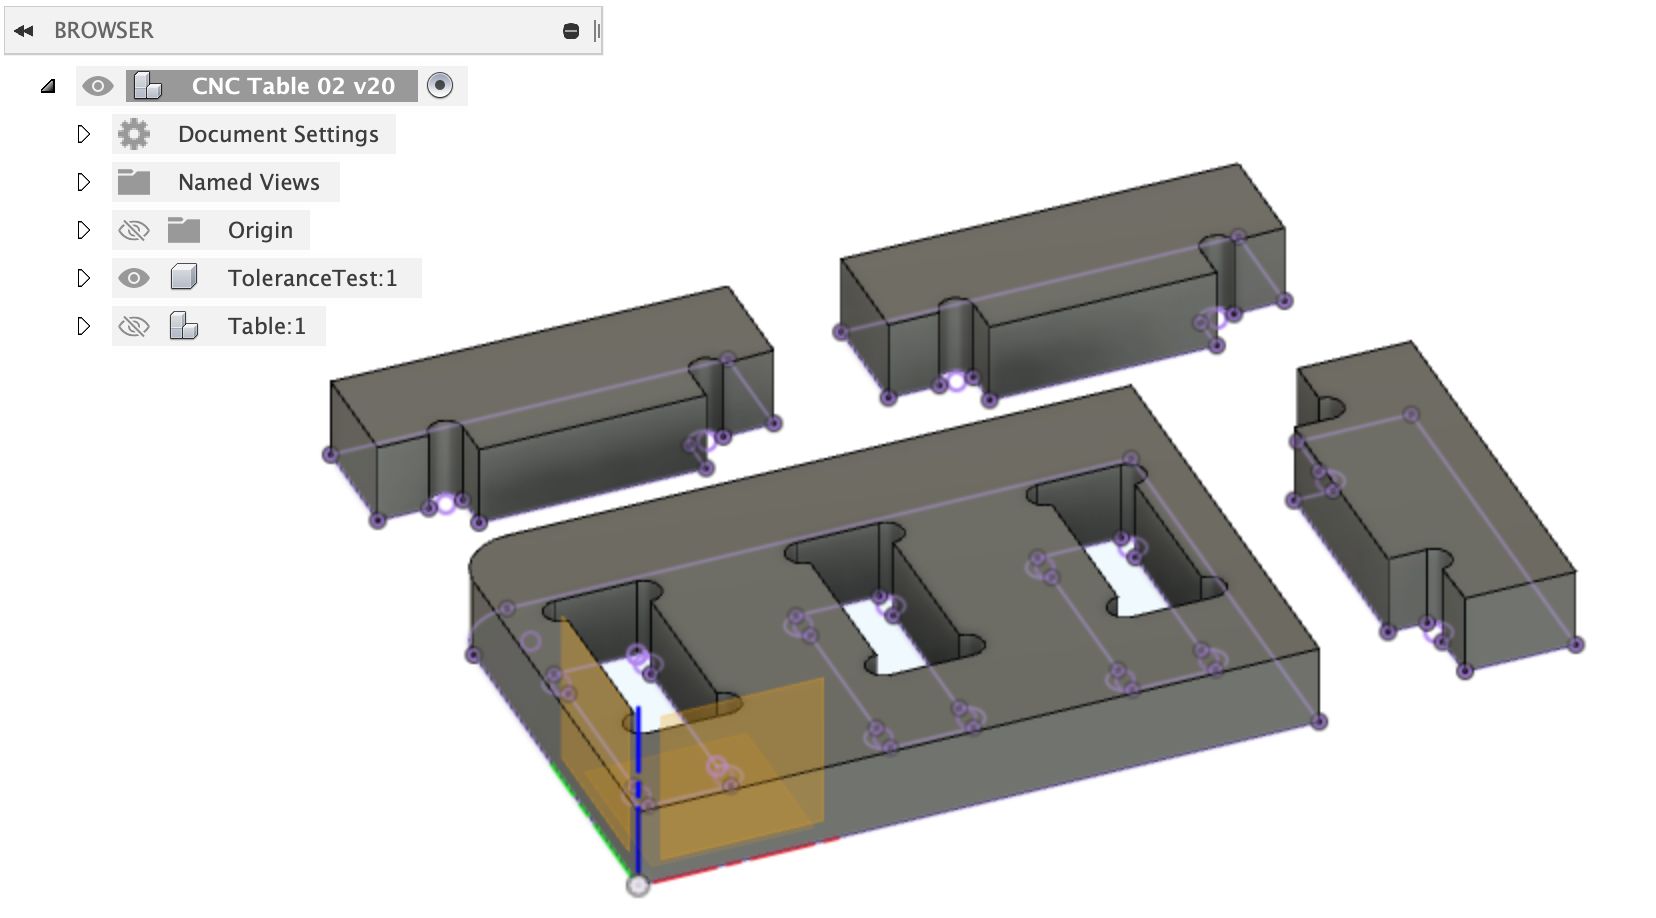This screenshot has width=1656, height=918.
Task: Show the Table:1 component using its eye toggle
Action: pyautogui.click(x=135, y=325)
